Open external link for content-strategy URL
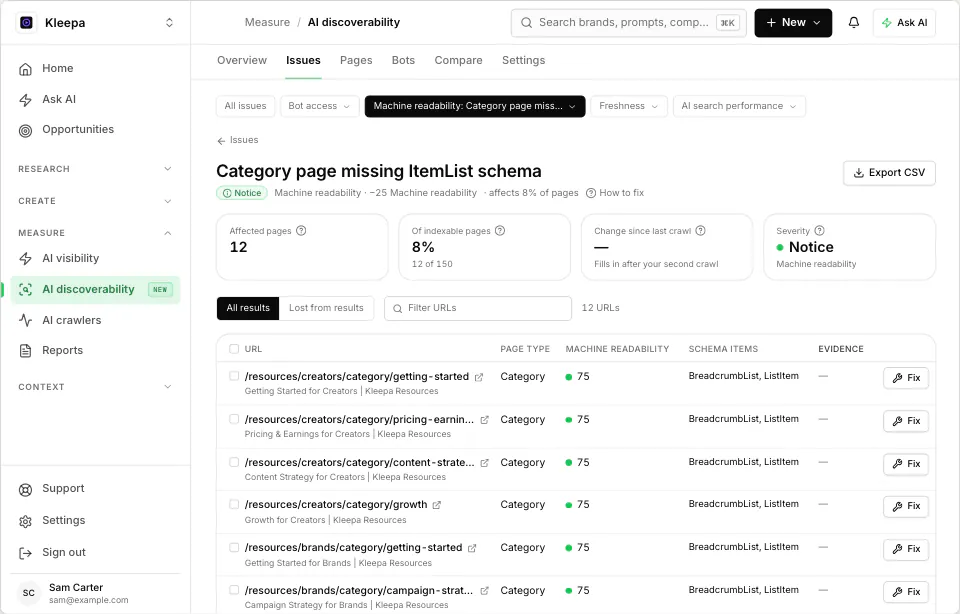 (x=484, y=463)
